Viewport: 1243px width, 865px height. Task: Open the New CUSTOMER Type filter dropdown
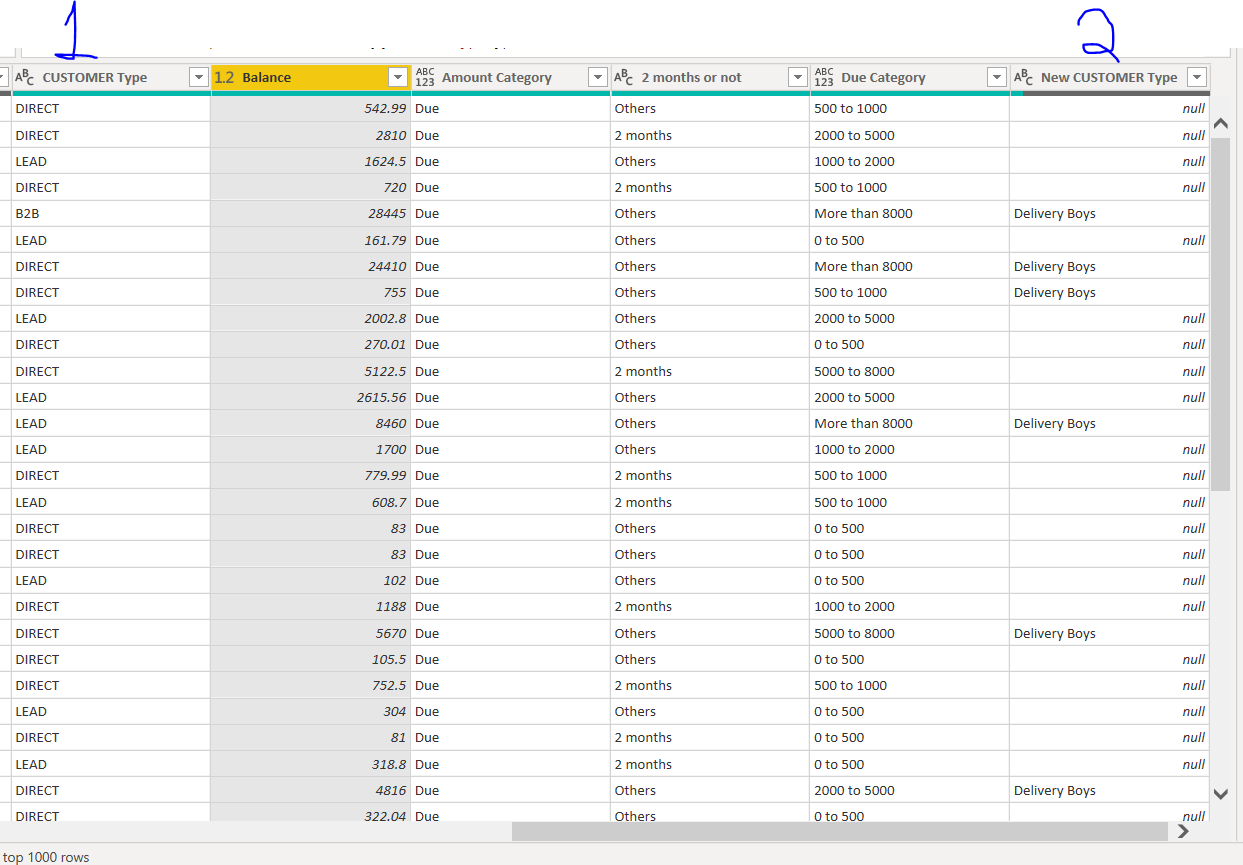[1196, 77]
